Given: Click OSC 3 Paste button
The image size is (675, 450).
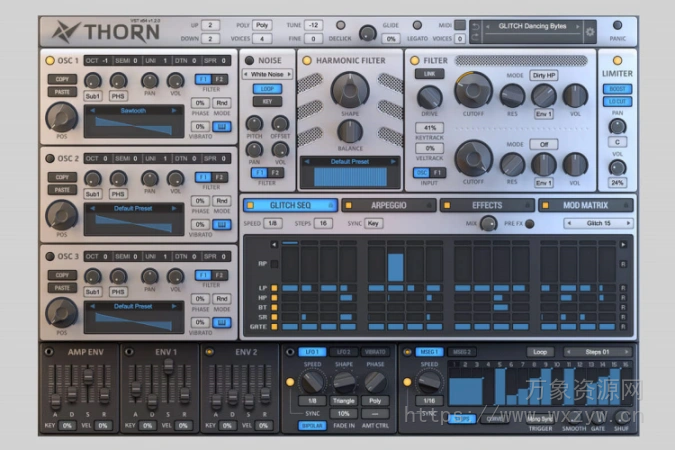Looking at the screenshot, I should (62, 288).
